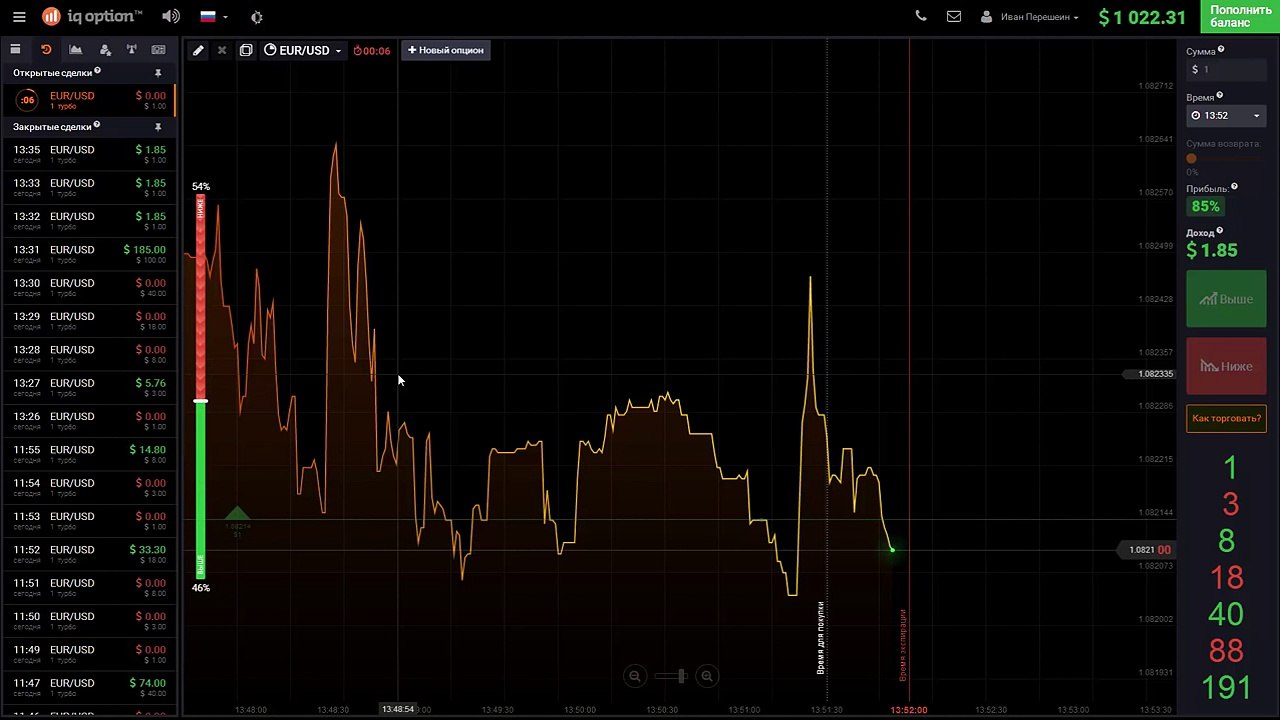Switch to the trade history tab

point(46,49)
